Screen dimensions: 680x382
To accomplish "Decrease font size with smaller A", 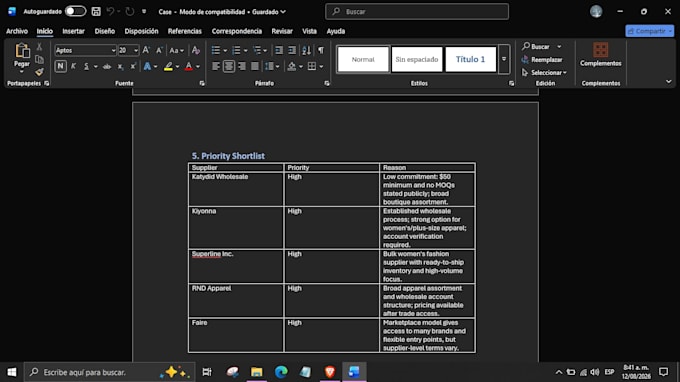I will point(159,50).
